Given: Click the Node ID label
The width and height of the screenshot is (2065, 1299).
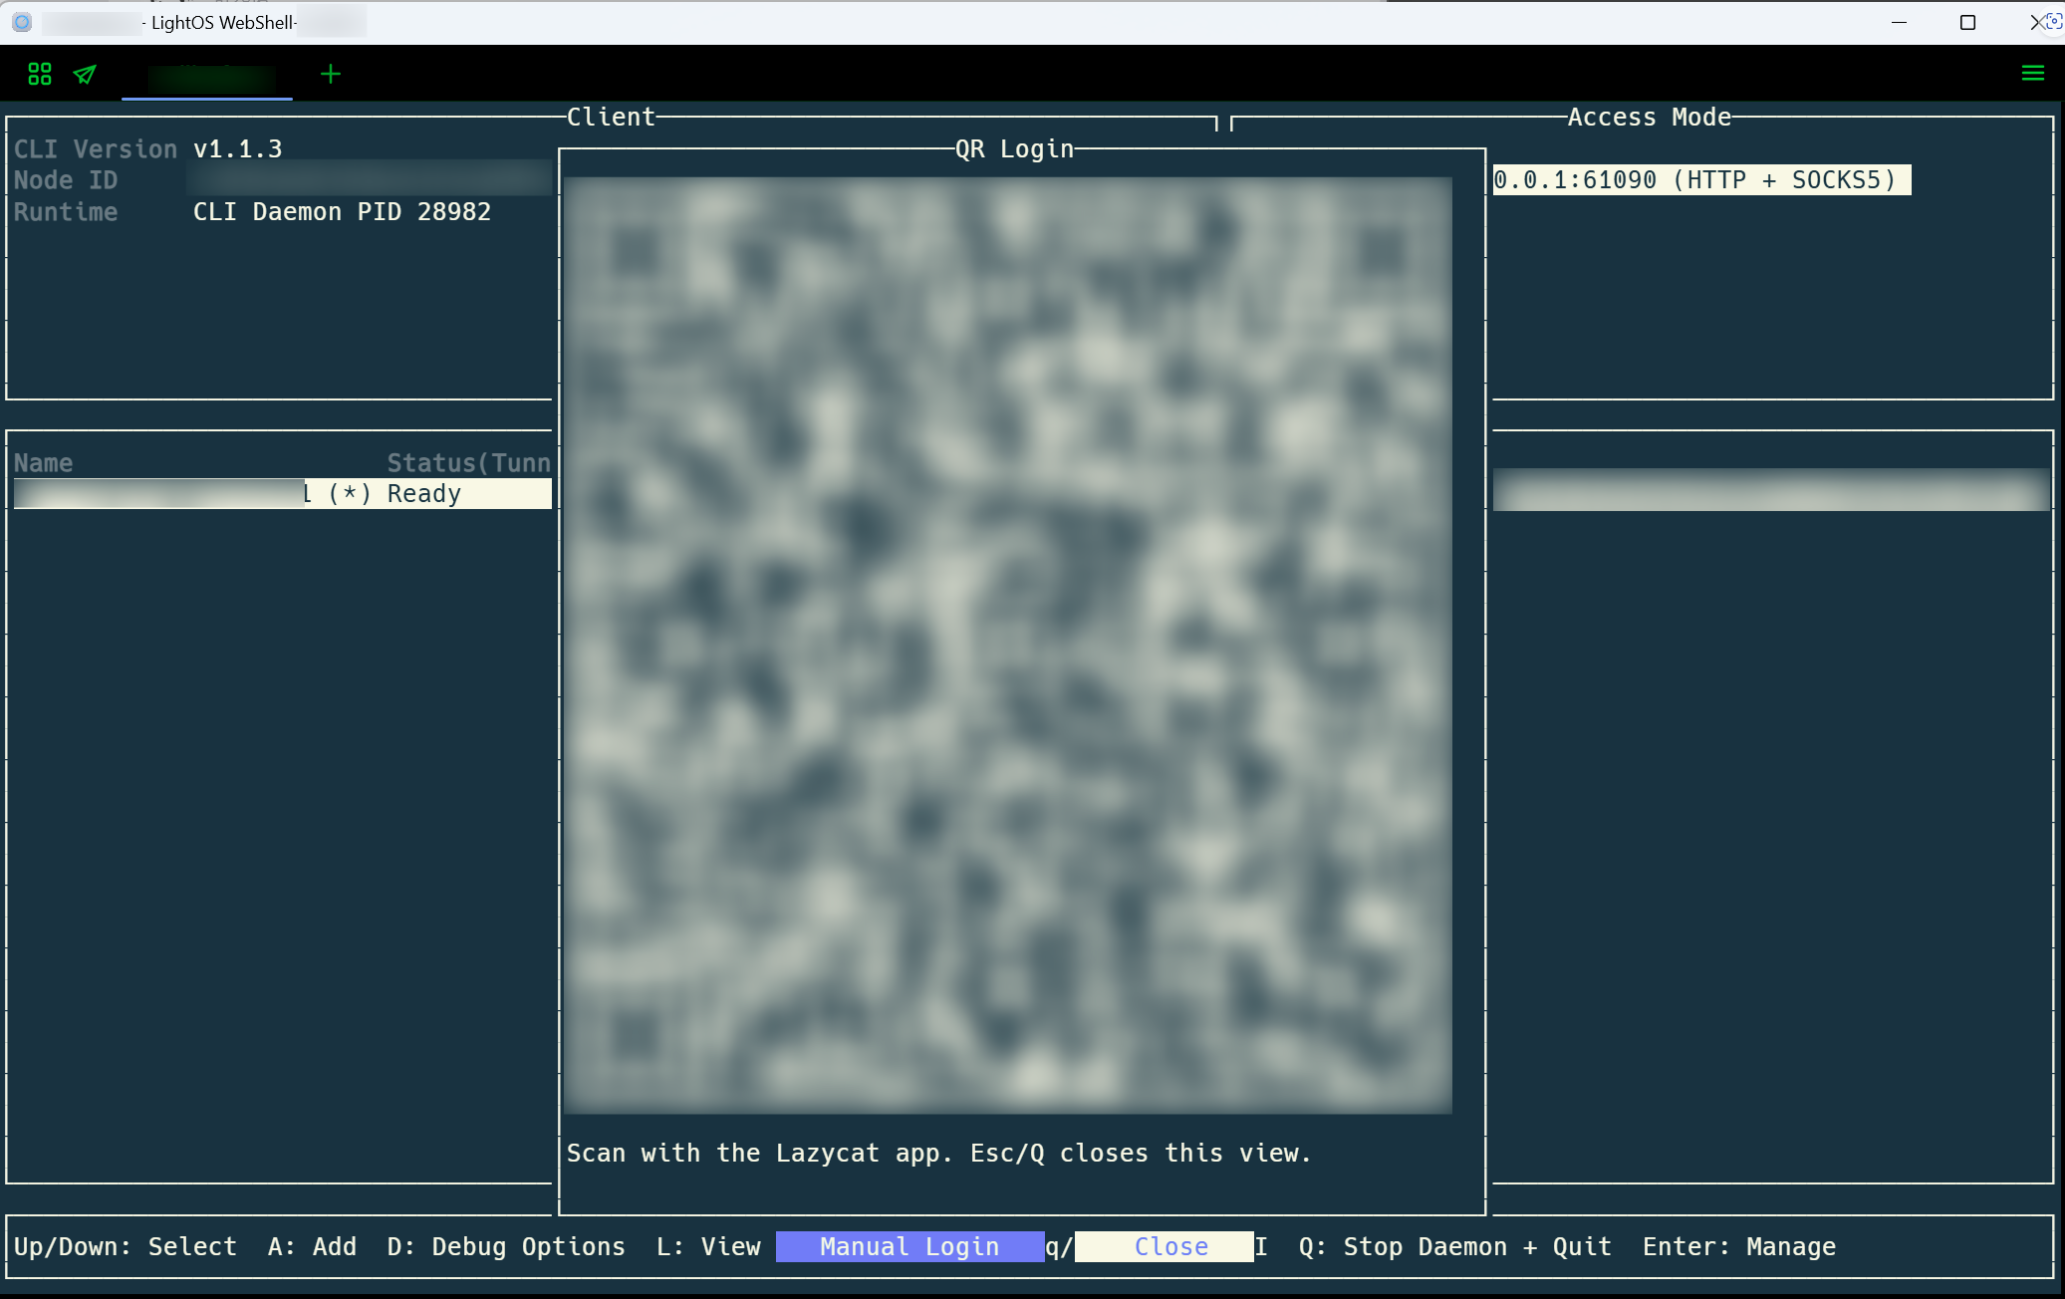Looking at the screenshot, I should tap(66, 180).
